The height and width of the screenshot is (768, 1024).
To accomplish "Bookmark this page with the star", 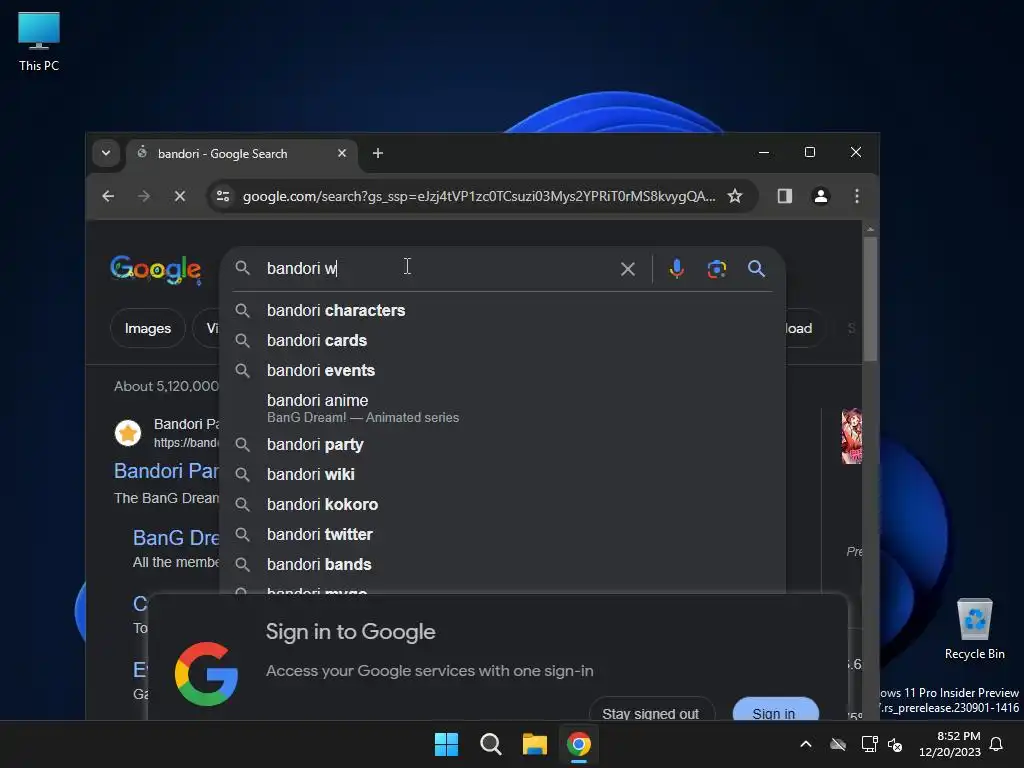I will pyautogui.click(x=735, y=196).
